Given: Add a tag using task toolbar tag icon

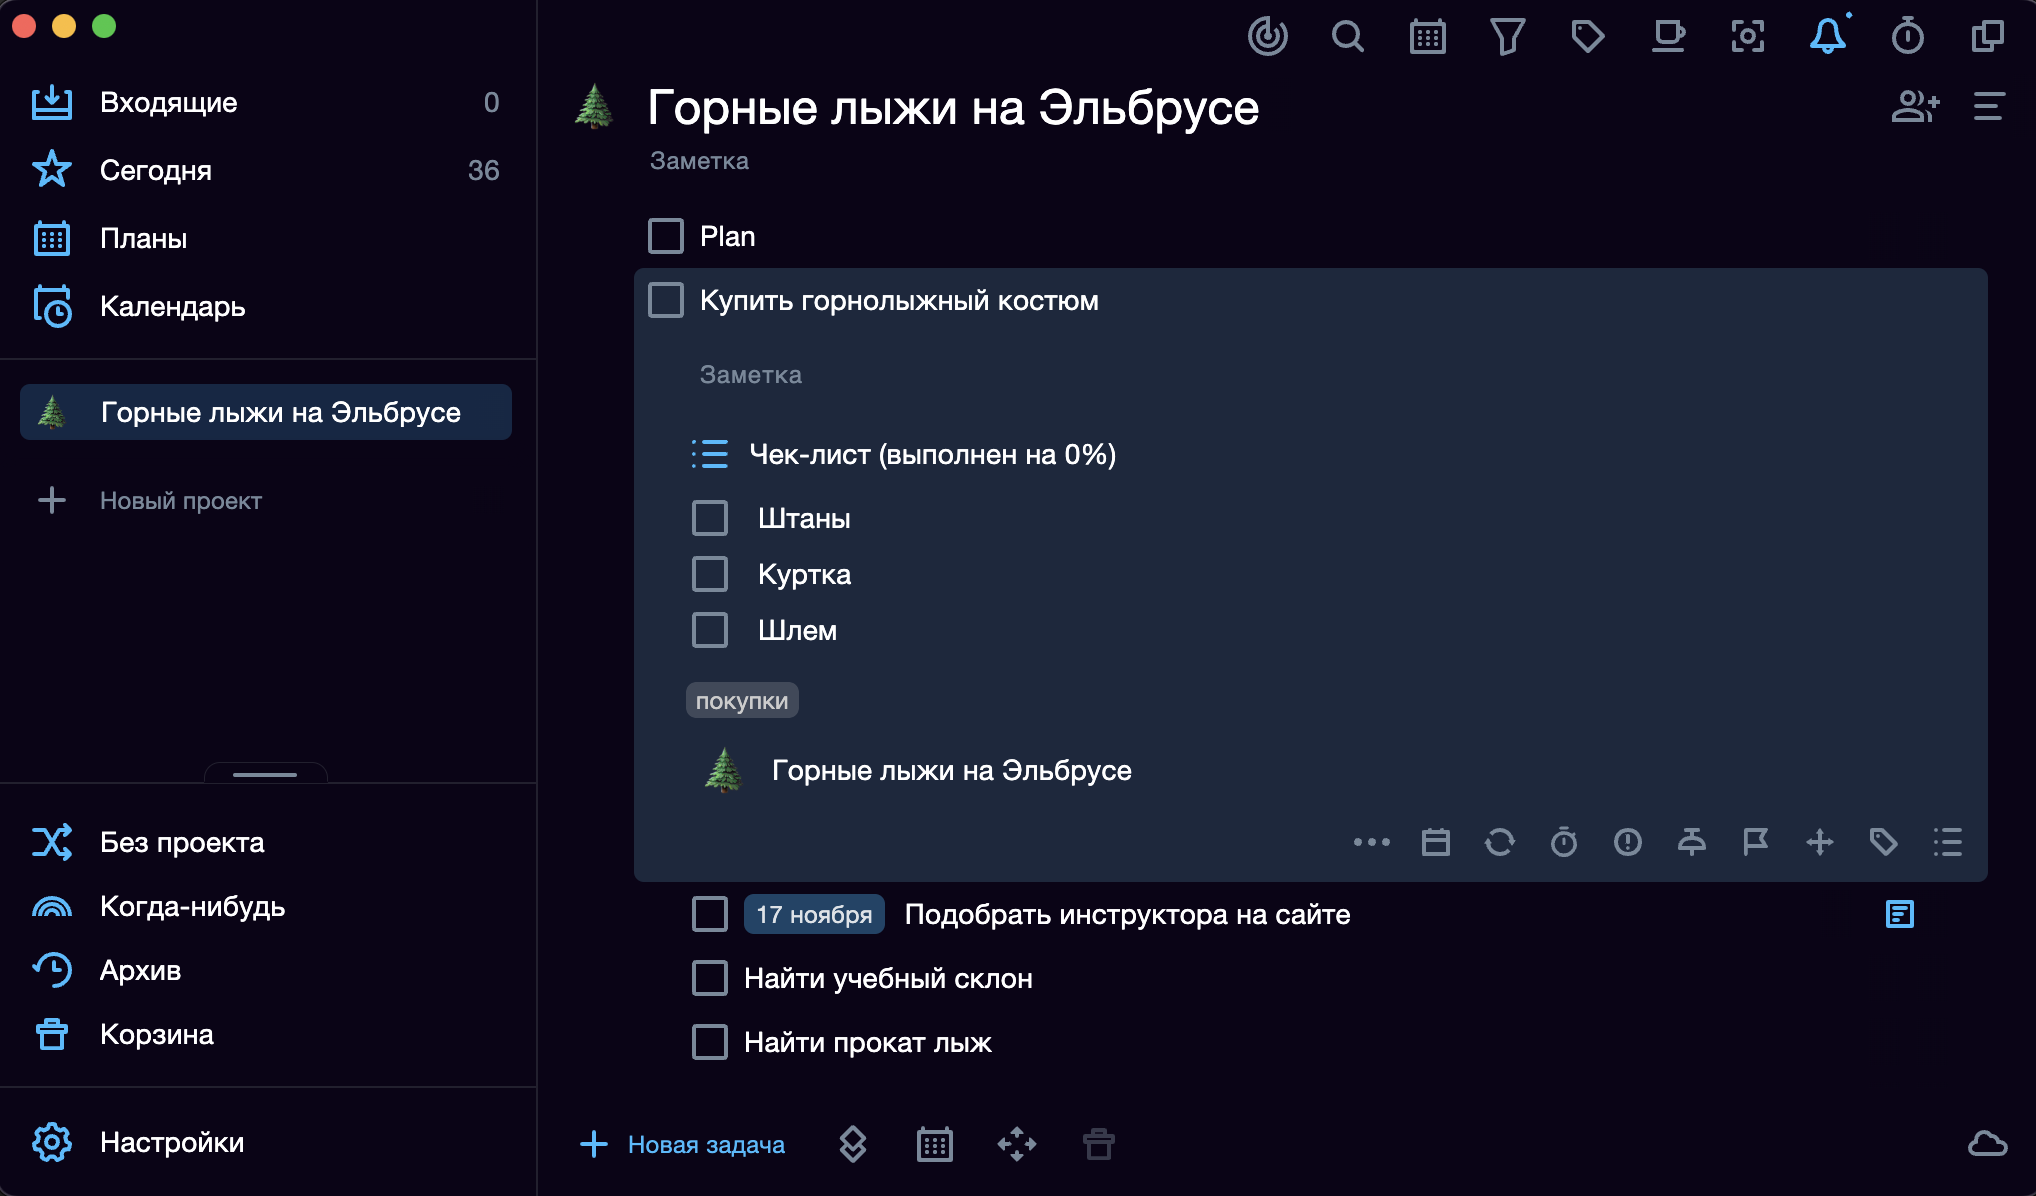Looking at the screenshot, I should [1884, 842].
